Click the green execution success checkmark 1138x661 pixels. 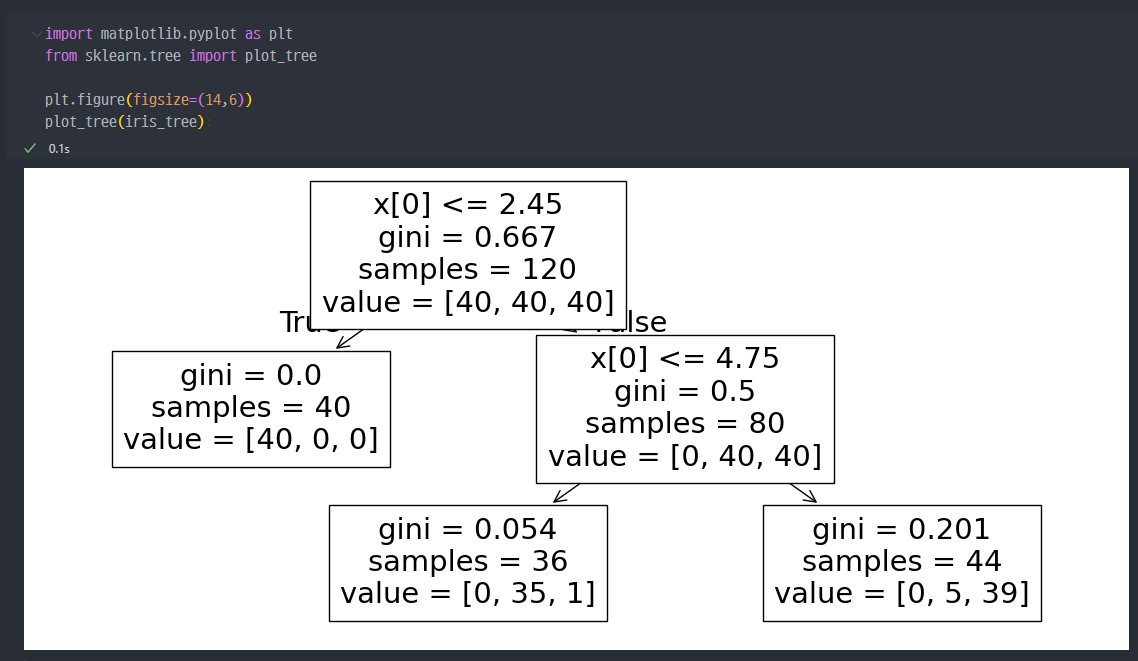[x=30, y=148]
